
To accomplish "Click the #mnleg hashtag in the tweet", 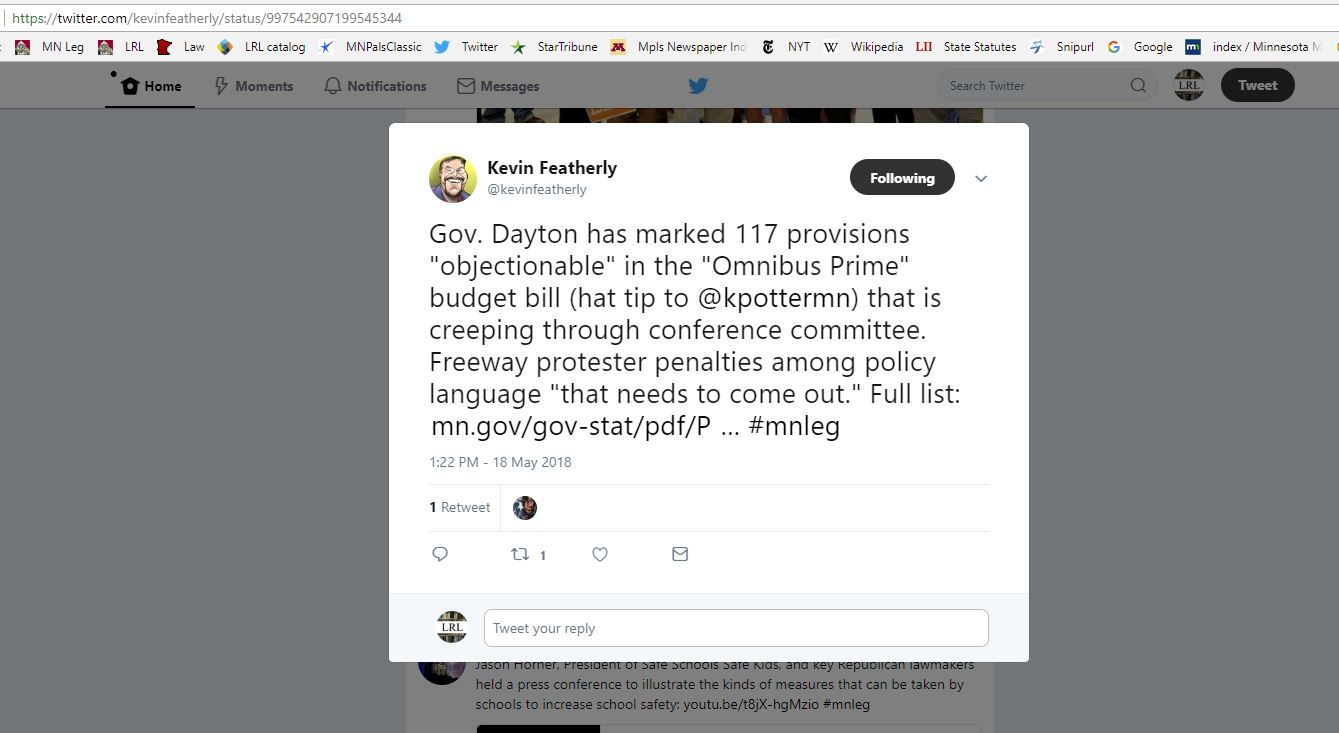I will [794, 427].
